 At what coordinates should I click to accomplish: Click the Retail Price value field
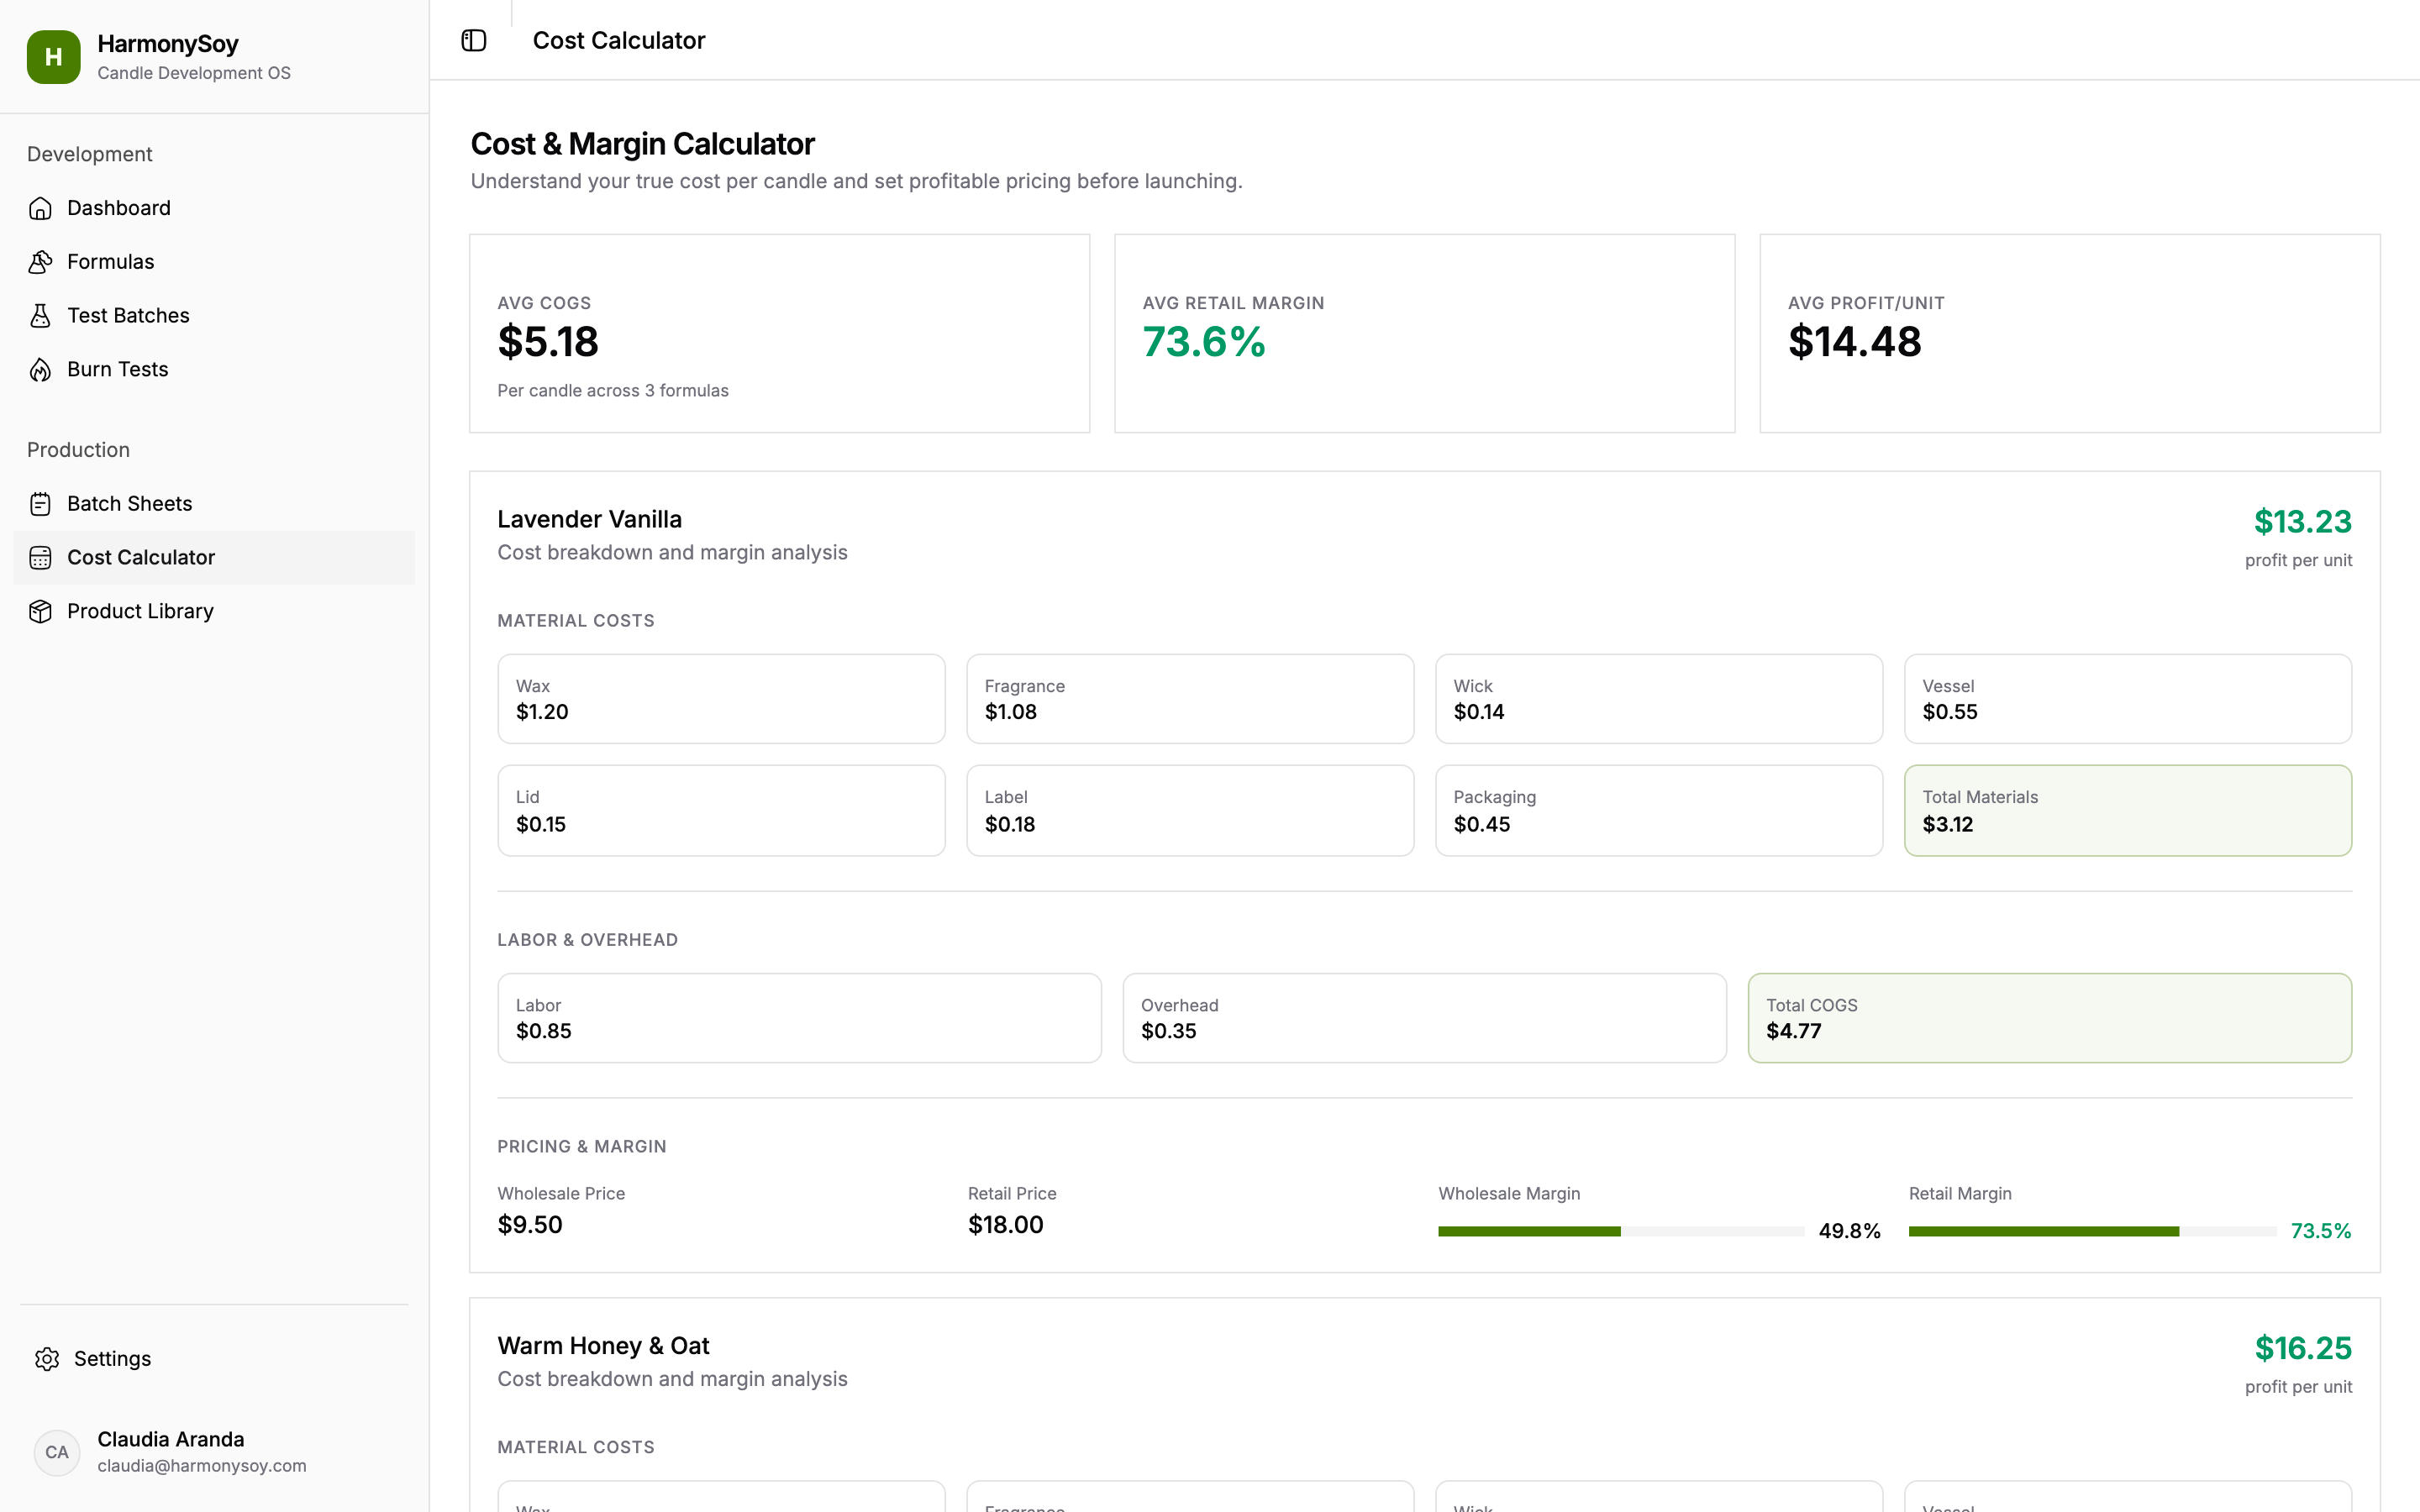[x=1005, y=1224]
